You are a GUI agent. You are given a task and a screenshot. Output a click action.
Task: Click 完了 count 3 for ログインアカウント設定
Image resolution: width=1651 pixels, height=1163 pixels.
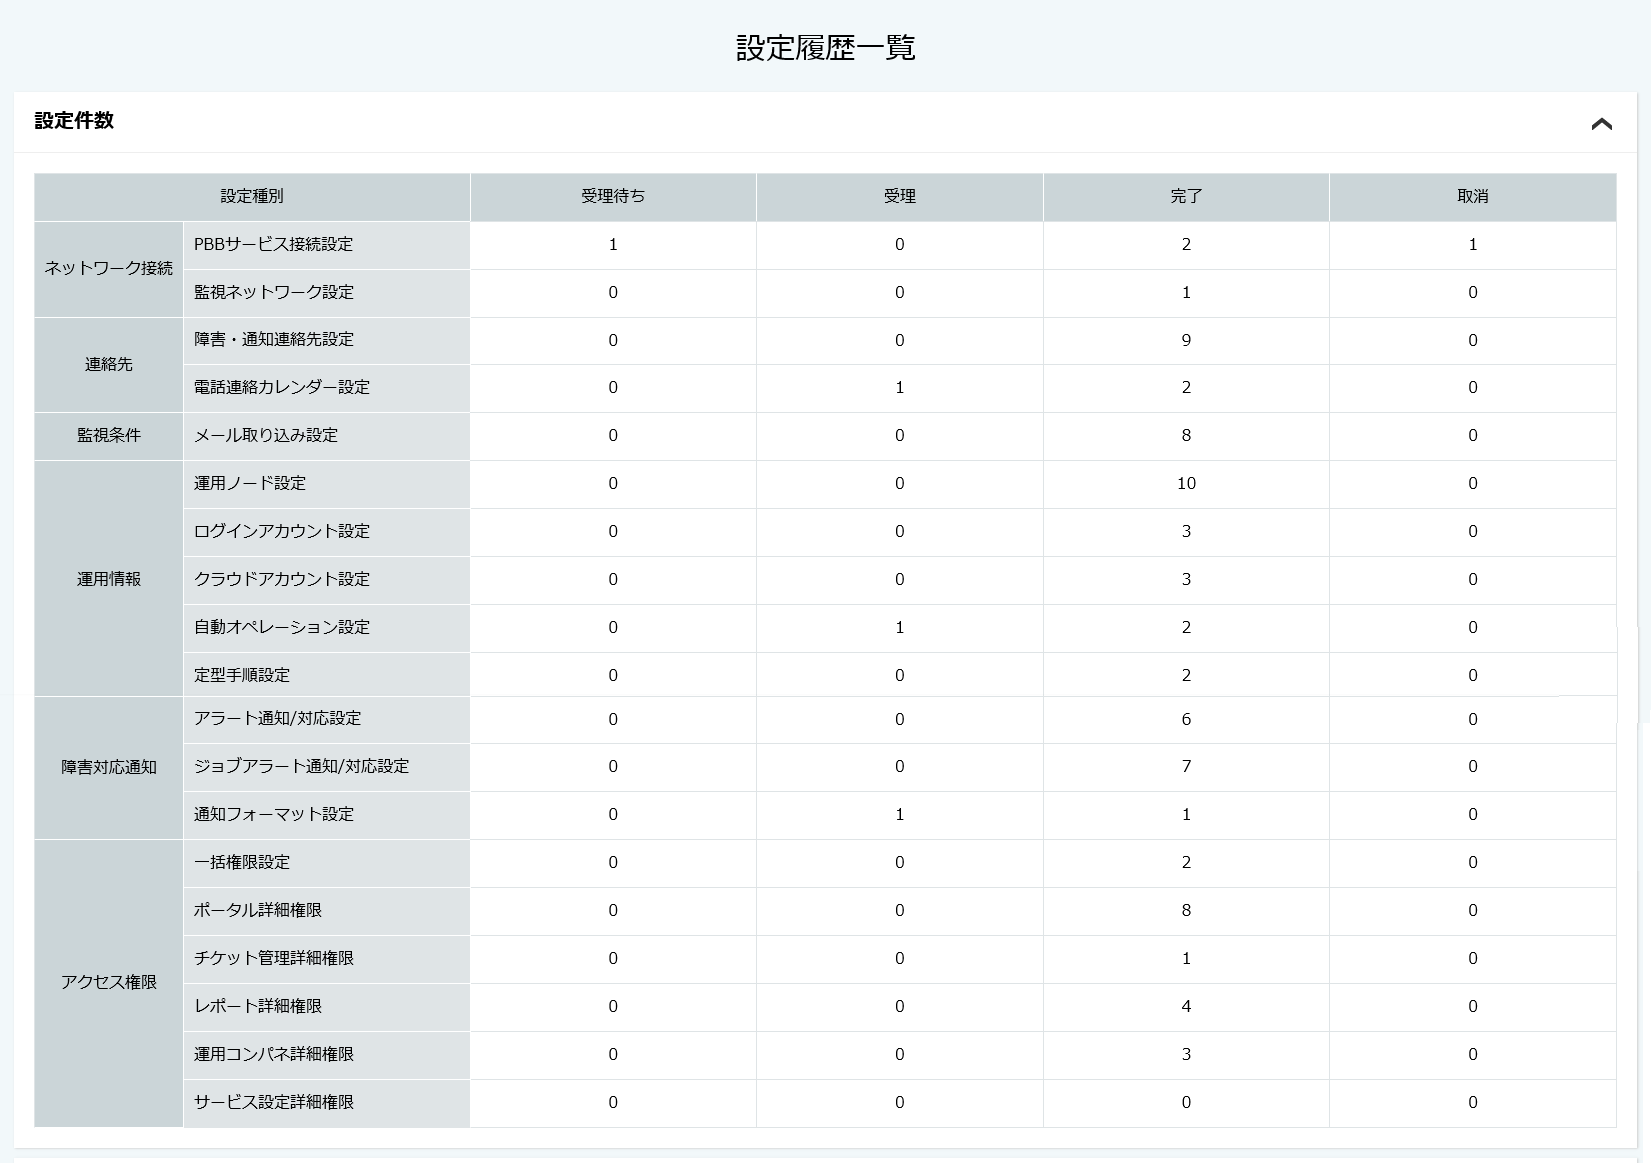1186,532
